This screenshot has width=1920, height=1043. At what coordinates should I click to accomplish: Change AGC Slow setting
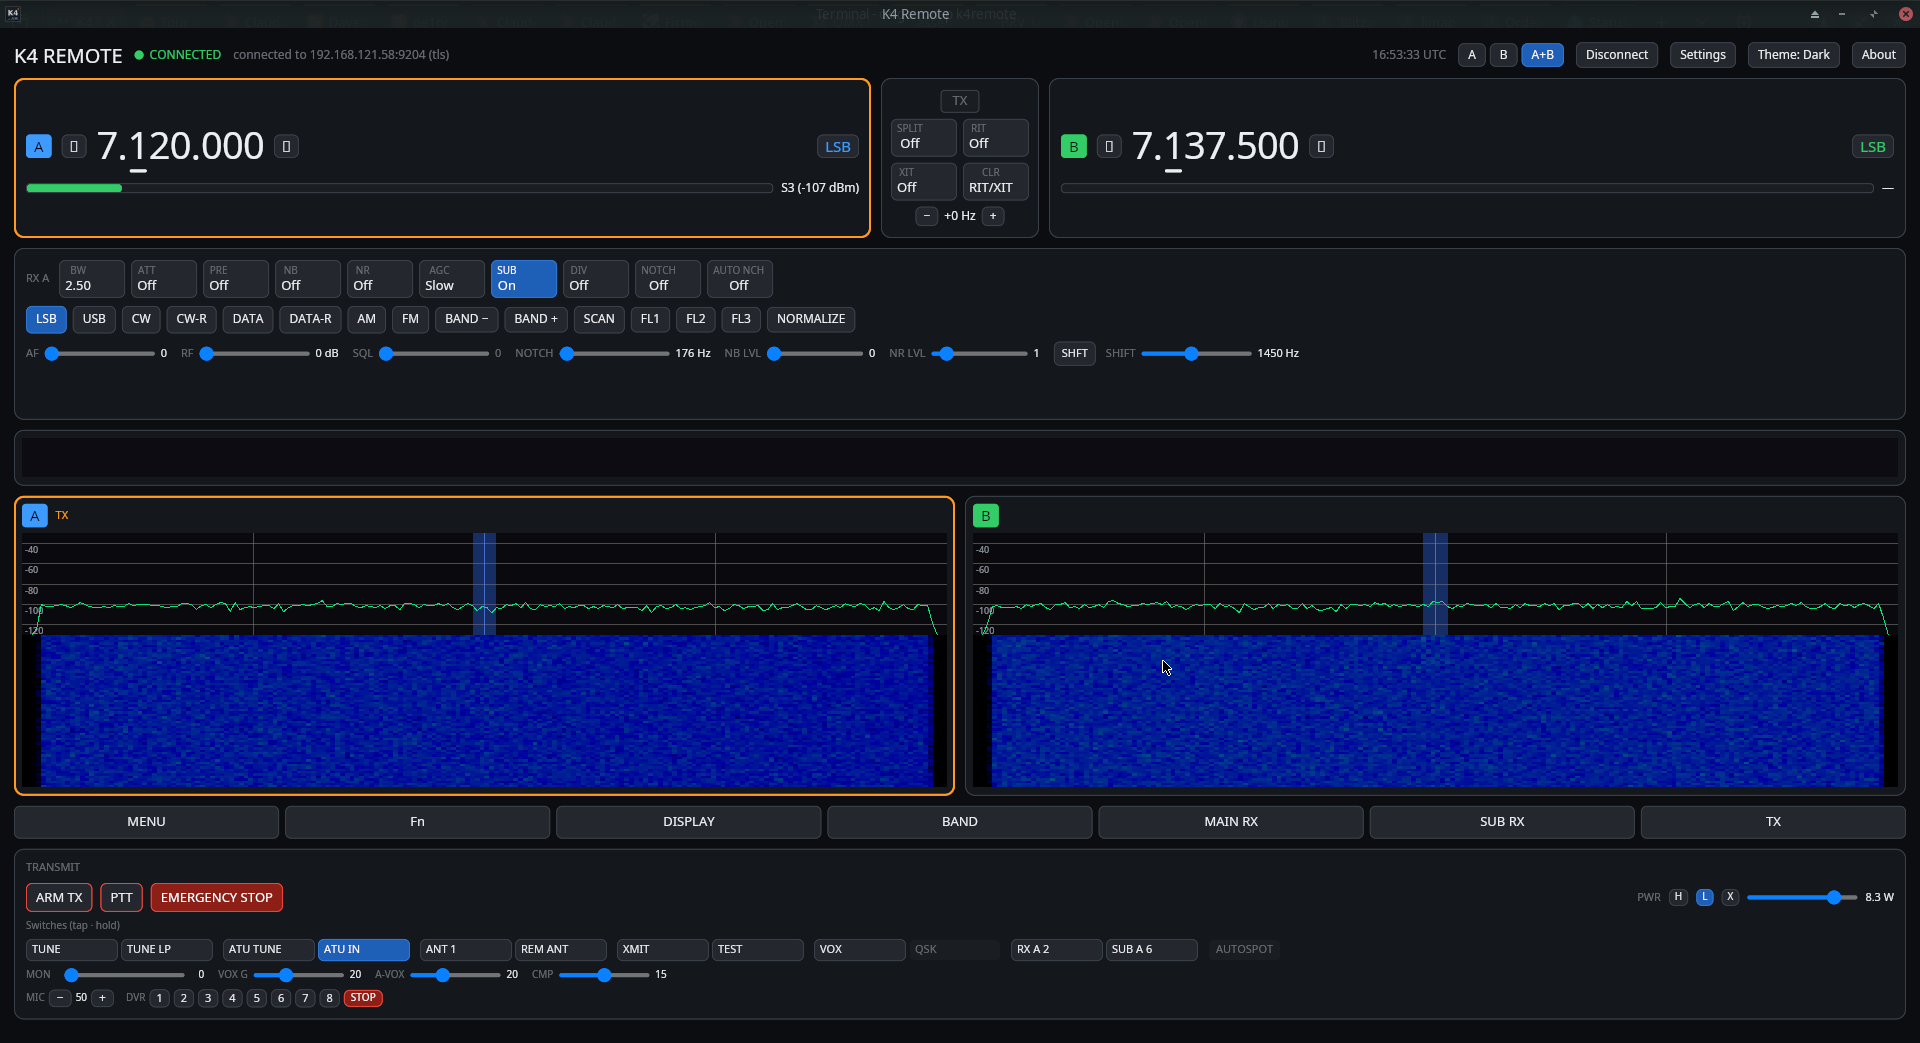451,279
